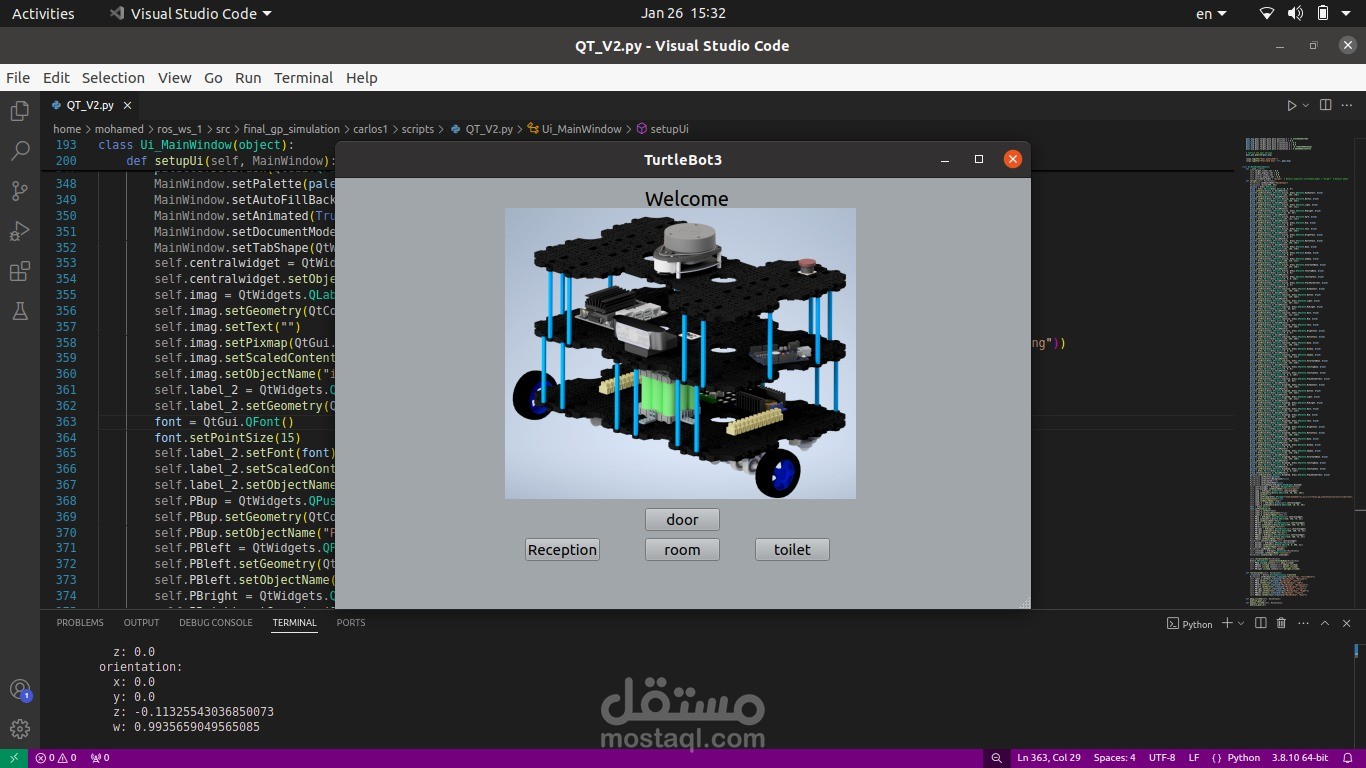Select 'Ui_MainWindow' in the breadcrumb
1366x768 pixels.
pyautogui.click(x=582, y=129)
